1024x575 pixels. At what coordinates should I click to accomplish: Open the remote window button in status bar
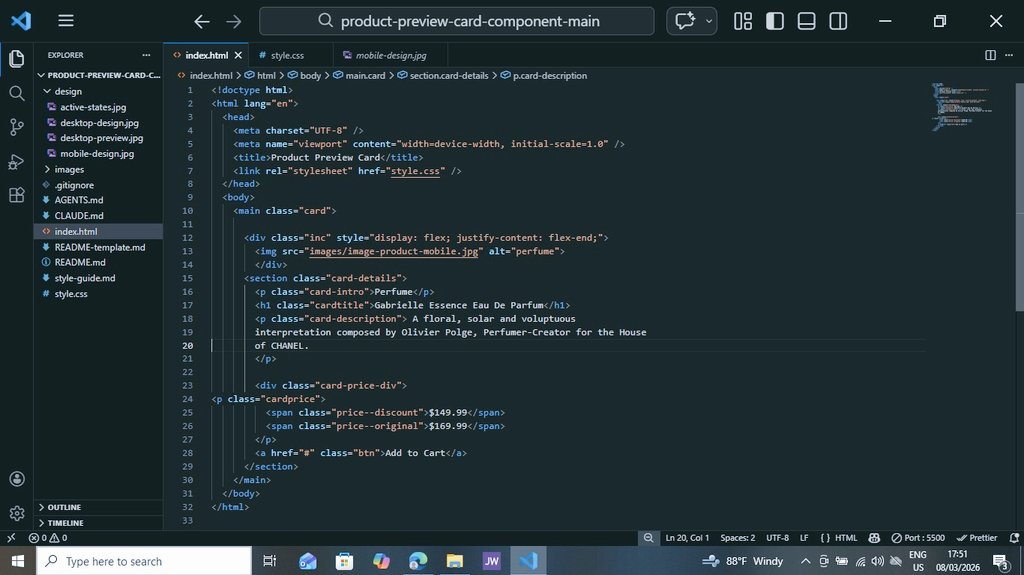(x=11, y=538)
